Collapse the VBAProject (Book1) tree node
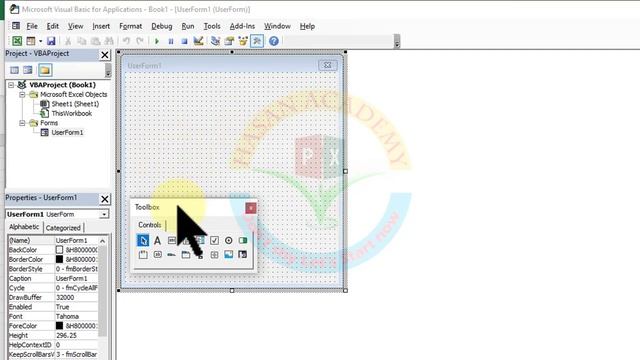Viewport: 640px width, 360px height. [11, 85]
